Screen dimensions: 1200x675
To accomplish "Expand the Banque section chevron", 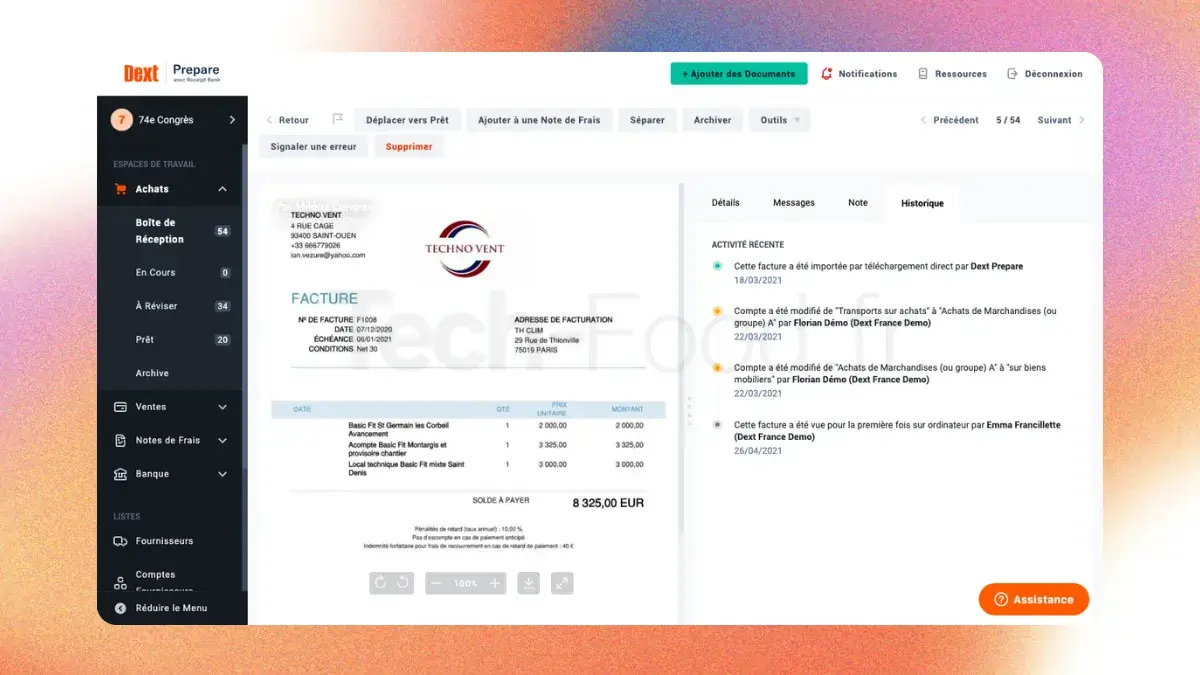I will 222,474.
